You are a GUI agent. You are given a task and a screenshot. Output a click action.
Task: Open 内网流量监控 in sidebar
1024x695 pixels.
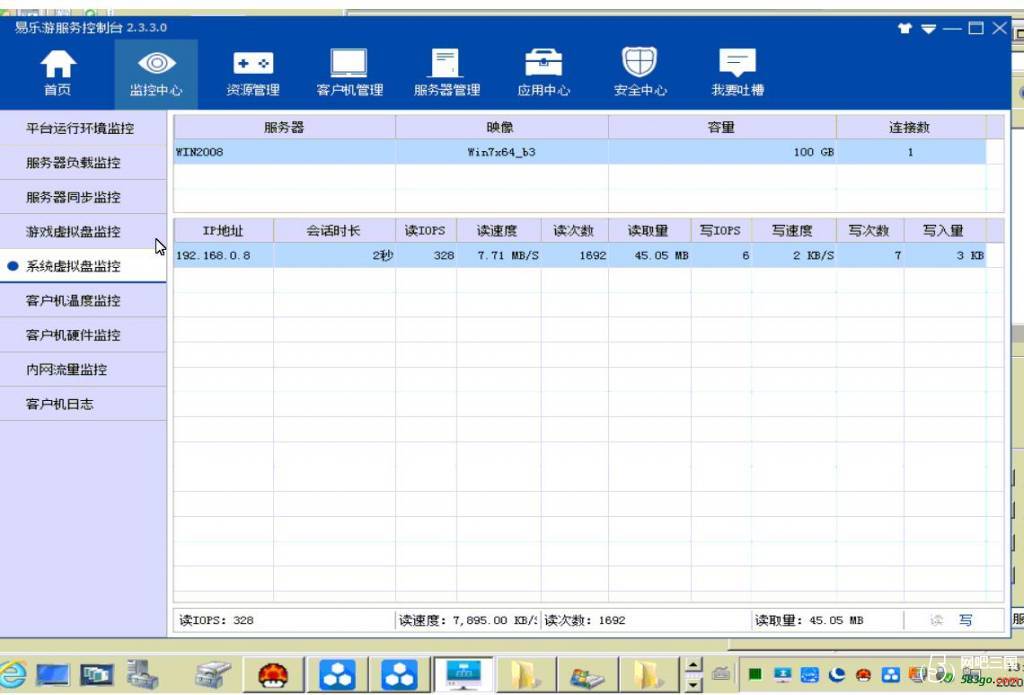click(84, 370)
